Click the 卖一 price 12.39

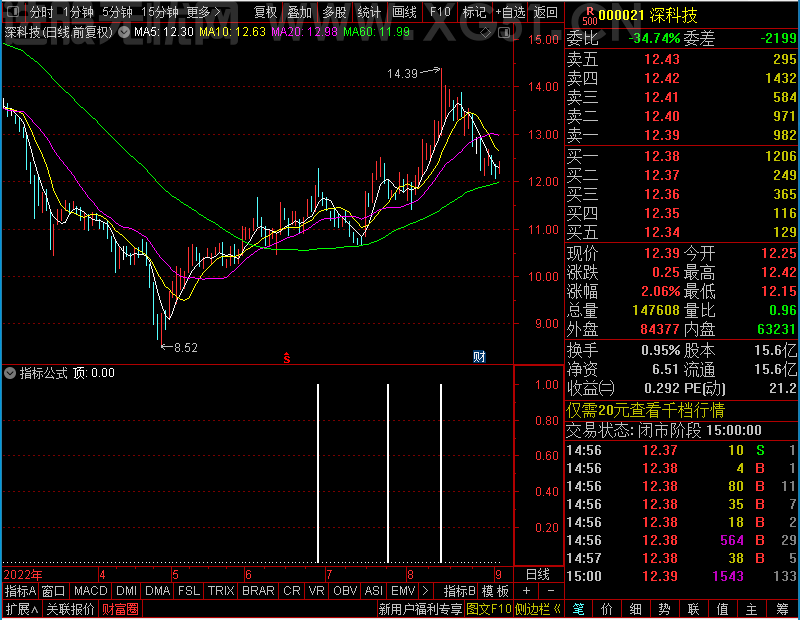point(662,135)
